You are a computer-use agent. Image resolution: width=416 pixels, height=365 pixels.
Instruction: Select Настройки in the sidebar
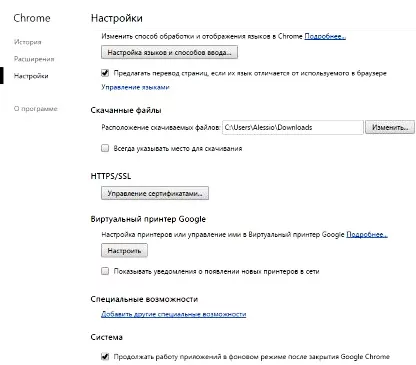pyautogui.click(x=31, y=76)
